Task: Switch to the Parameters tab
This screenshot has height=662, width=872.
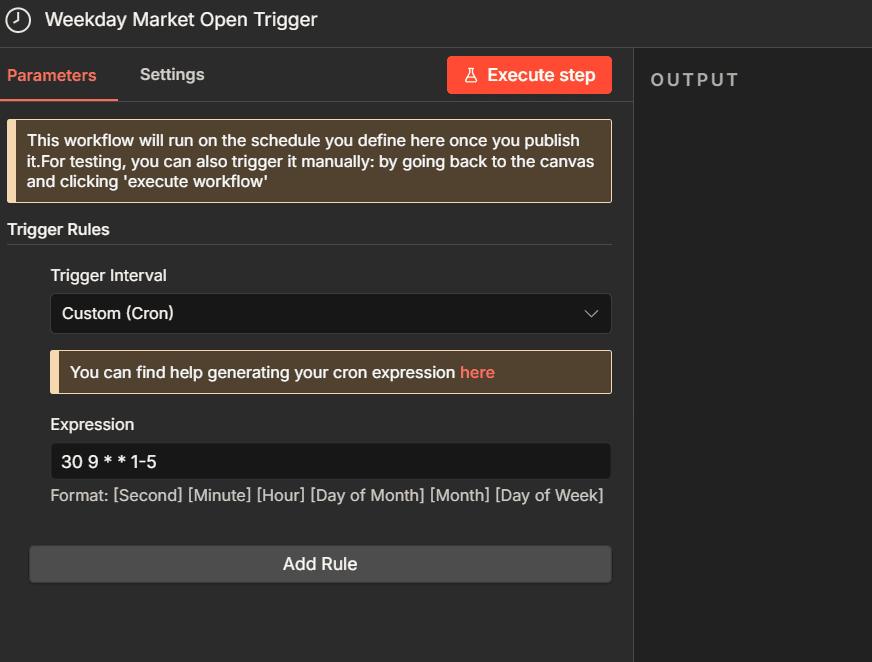Action: 52,75
